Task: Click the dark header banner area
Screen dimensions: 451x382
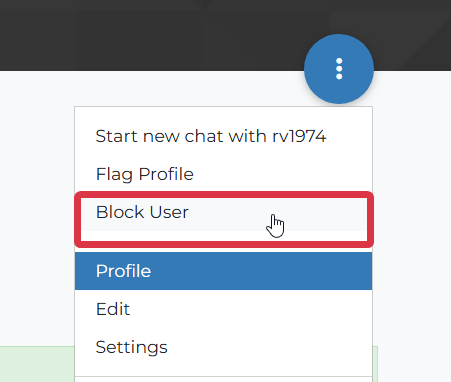Action: tap(150, 33)
